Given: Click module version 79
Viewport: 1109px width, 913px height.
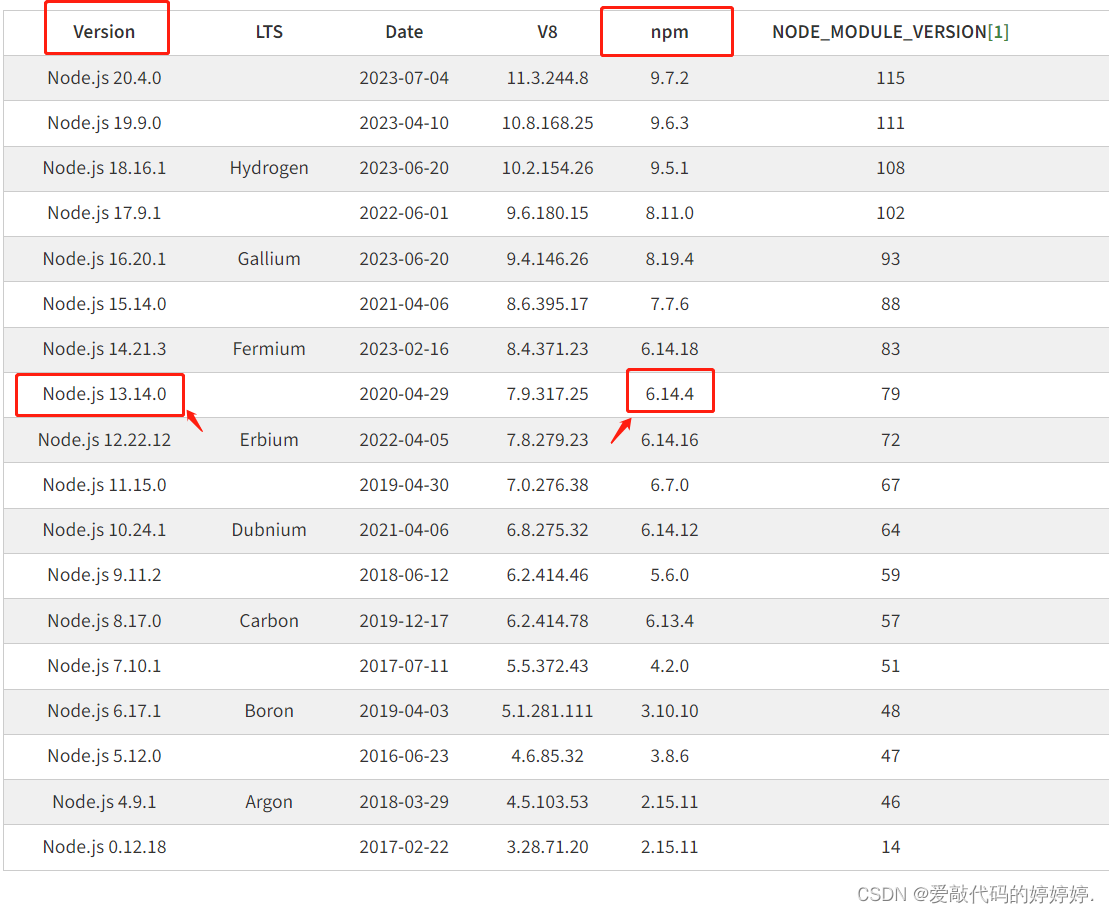Looking at the screenshot, I should click(890, 394).
